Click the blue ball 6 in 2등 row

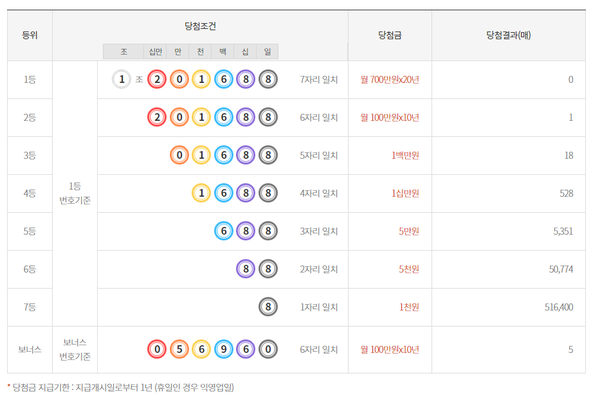224,117
